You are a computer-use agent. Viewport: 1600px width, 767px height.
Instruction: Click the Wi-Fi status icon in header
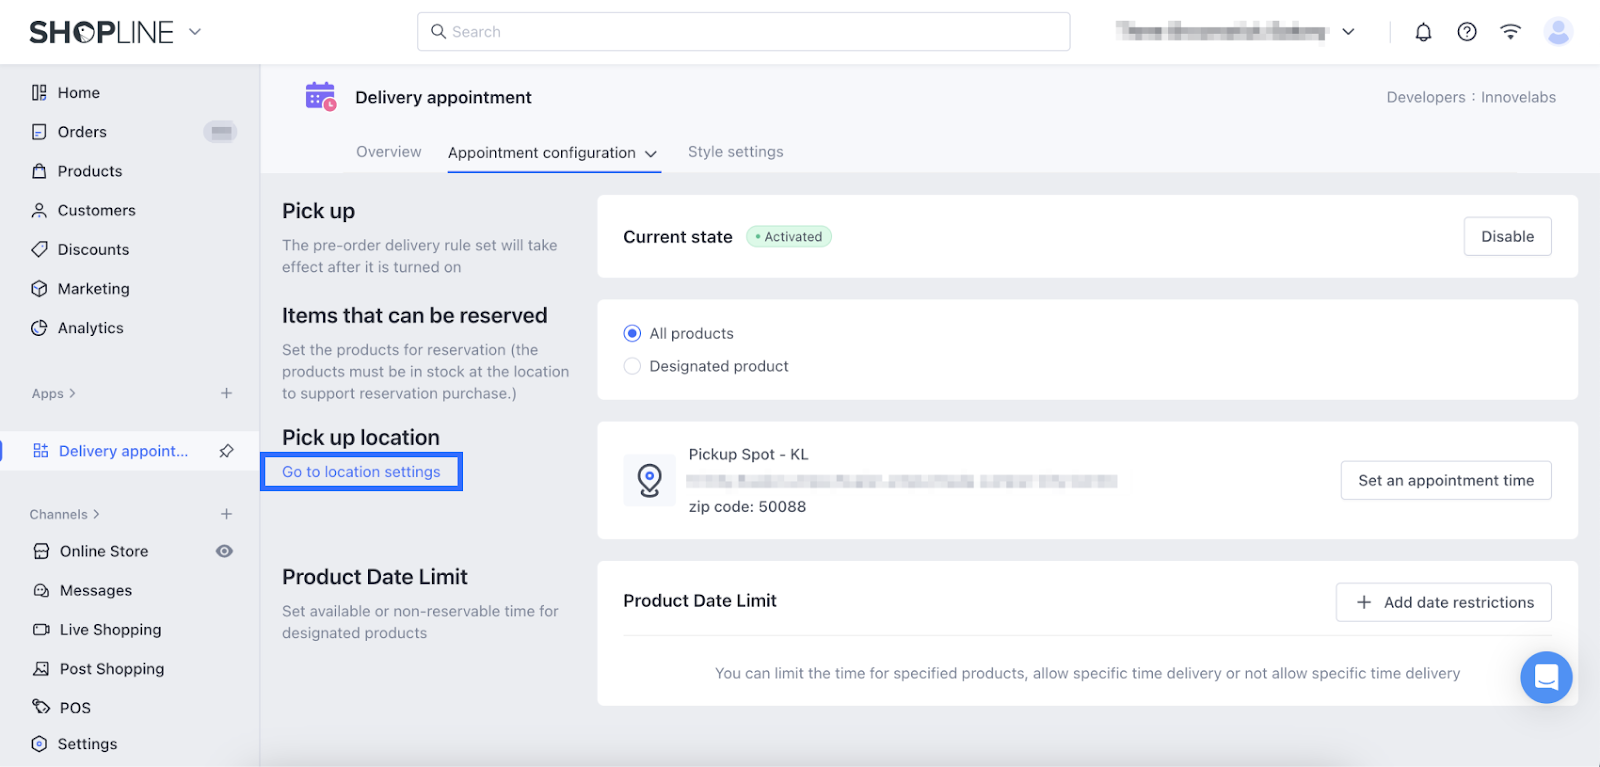(1510, 32)
